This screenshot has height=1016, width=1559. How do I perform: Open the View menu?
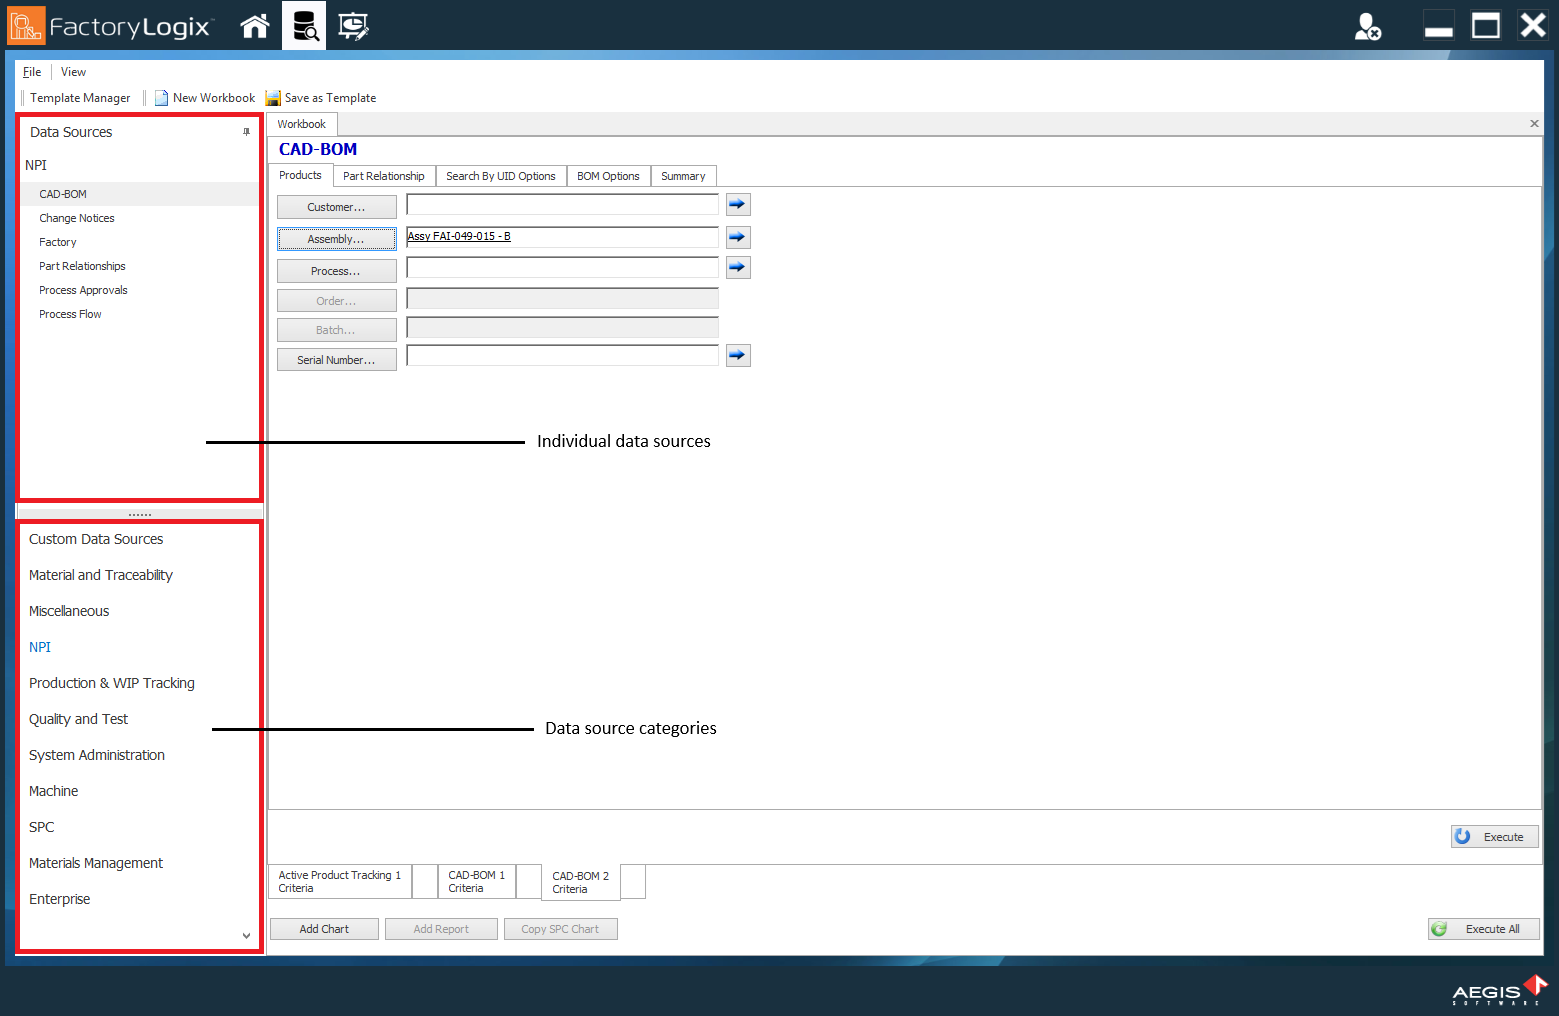73,71
